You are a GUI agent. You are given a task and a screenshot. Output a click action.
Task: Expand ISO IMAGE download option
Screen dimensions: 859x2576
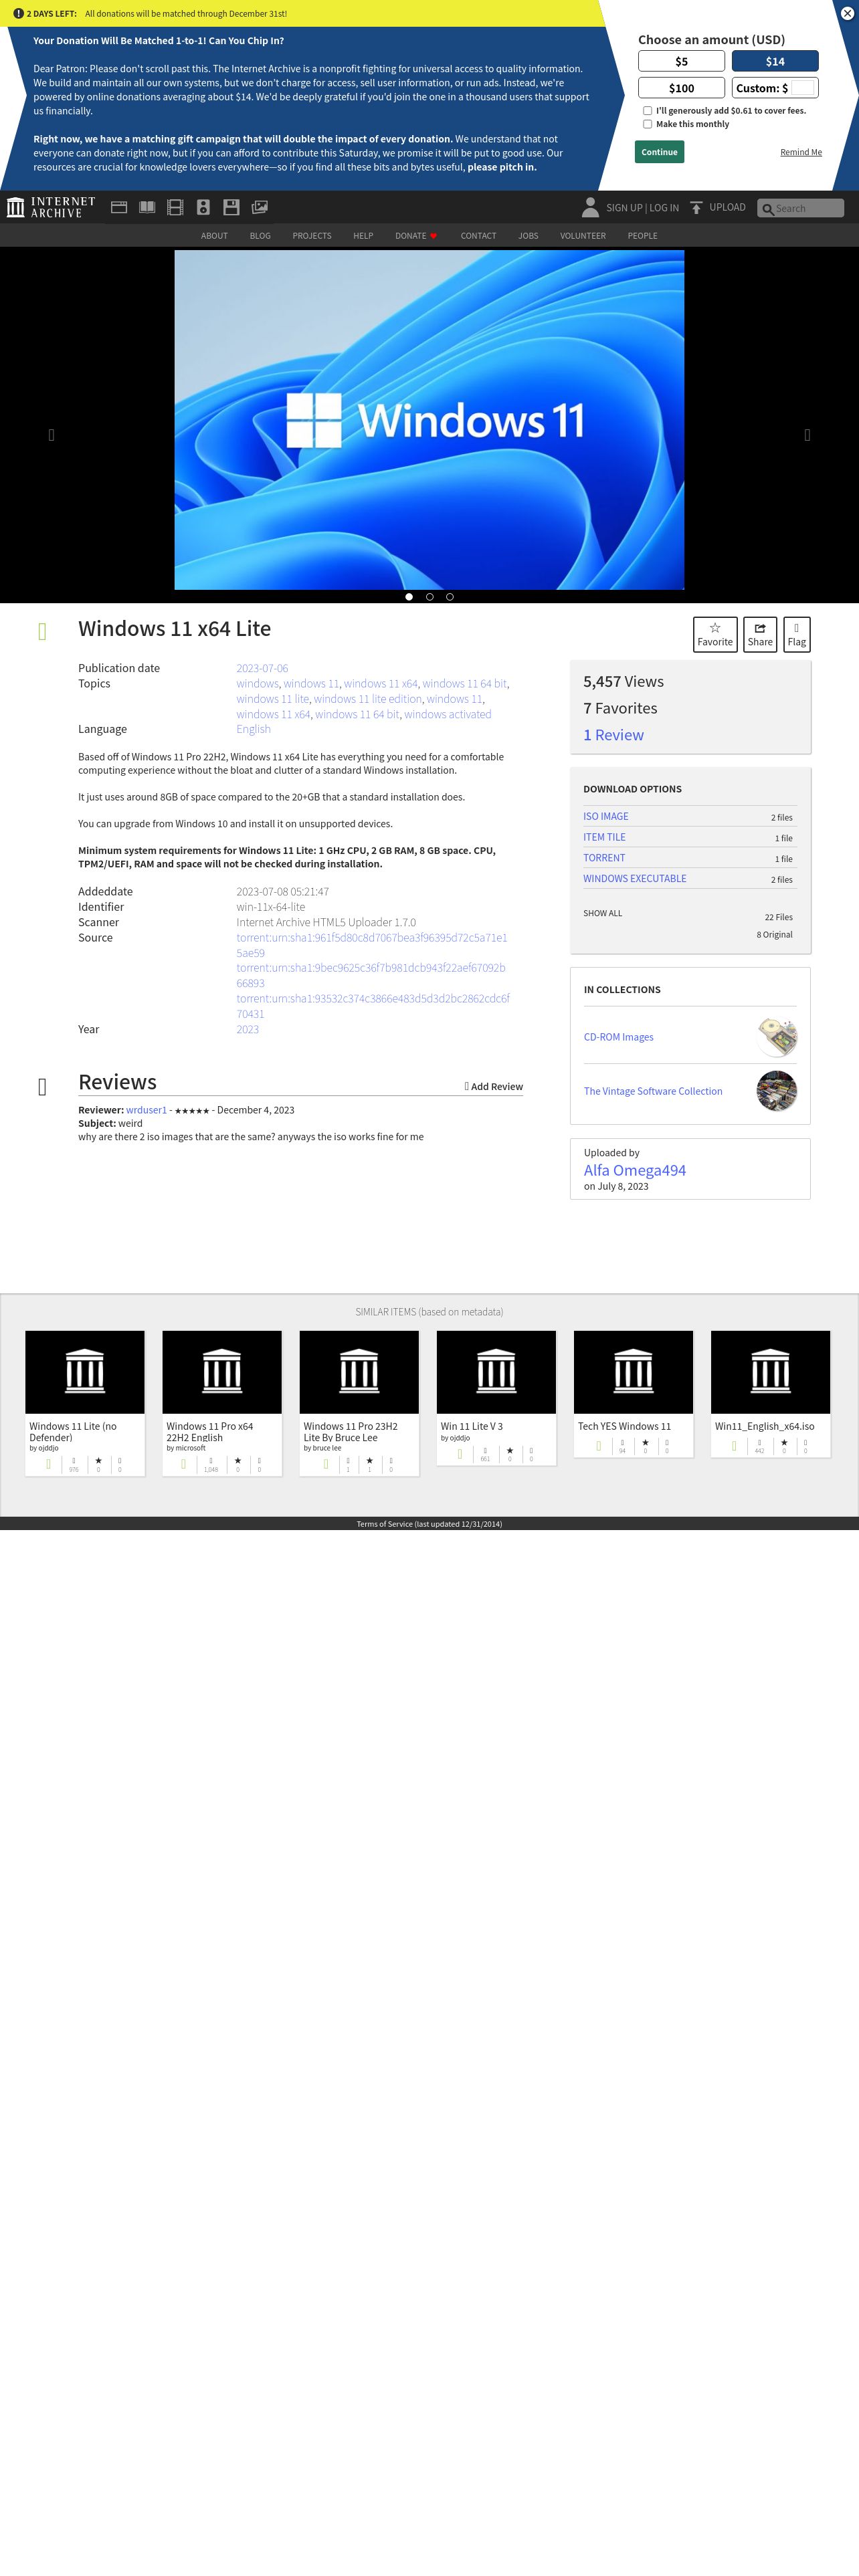coord(606,816)
